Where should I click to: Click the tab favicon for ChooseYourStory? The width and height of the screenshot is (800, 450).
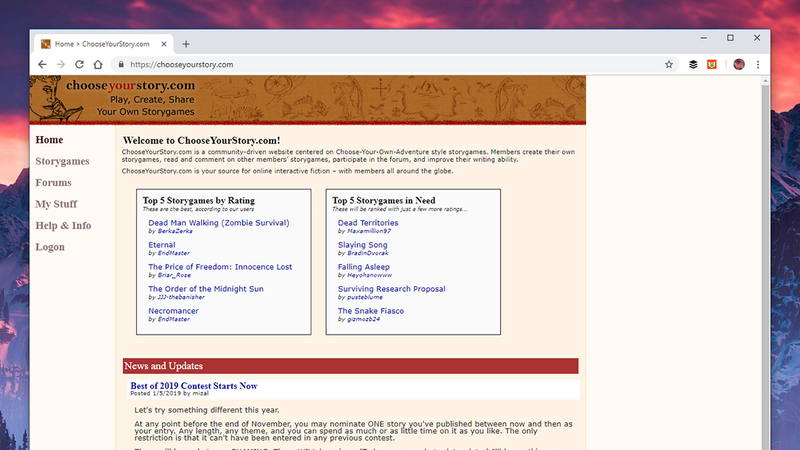tap(45, 44)
